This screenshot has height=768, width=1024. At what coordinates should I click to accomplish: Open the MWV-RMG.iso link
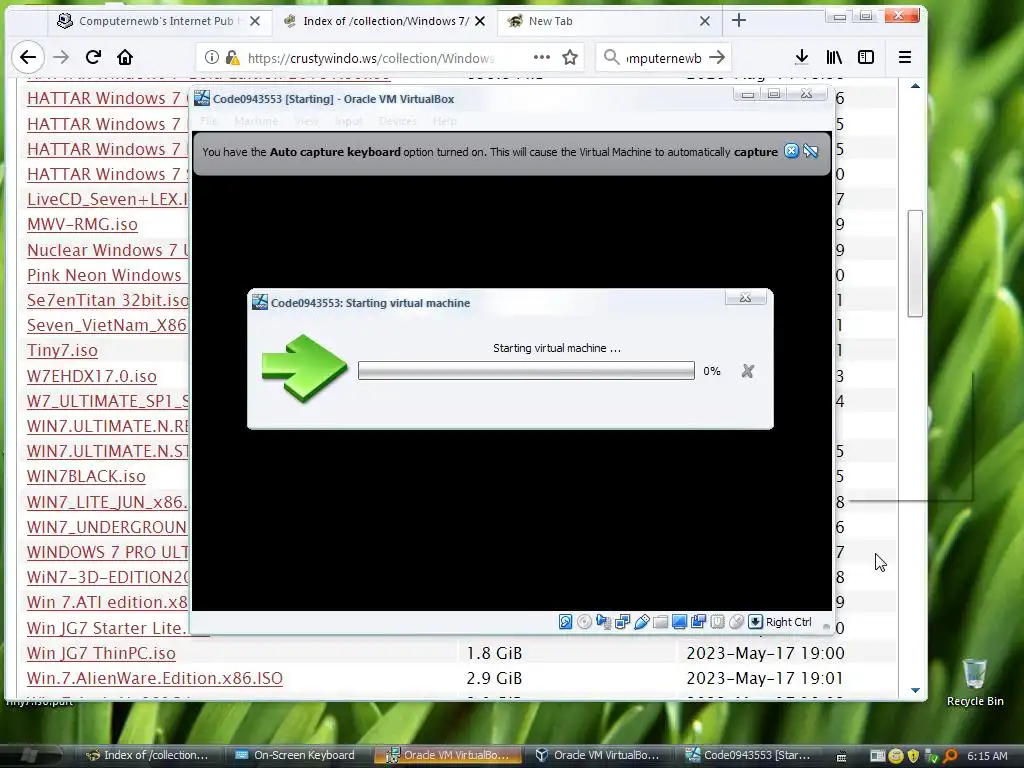click(x=82, y=225)
